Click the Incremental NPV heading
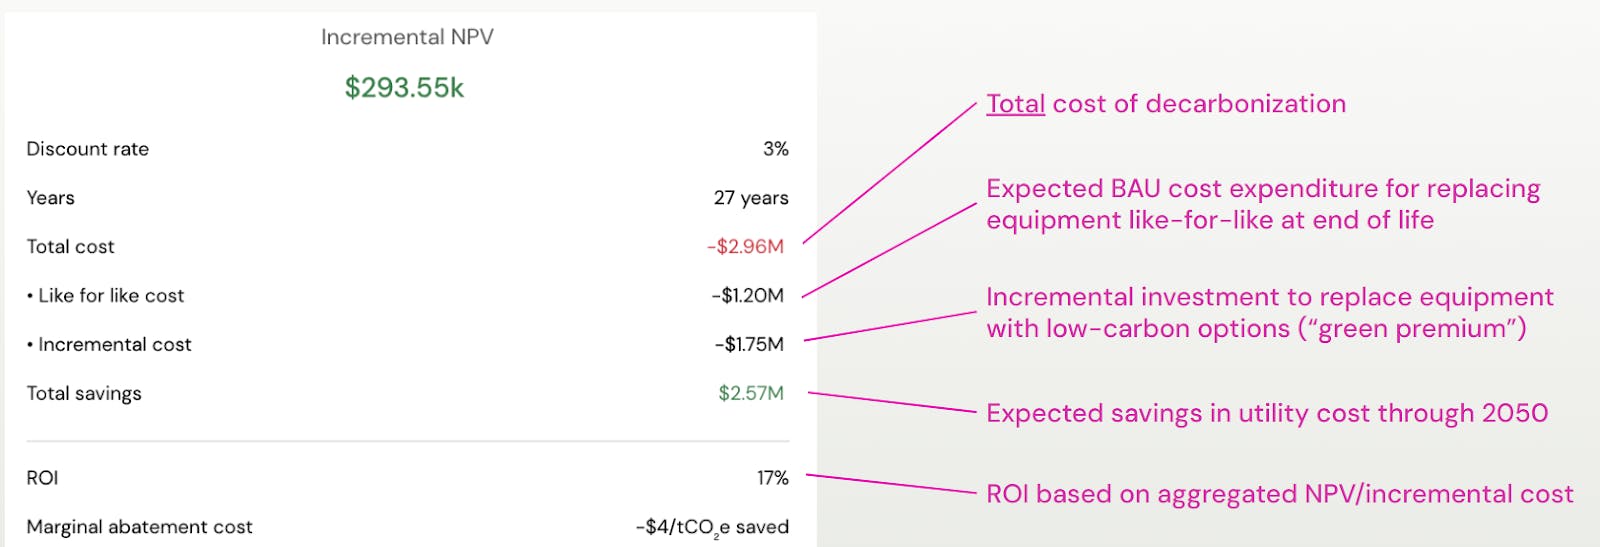 (407, 37)
